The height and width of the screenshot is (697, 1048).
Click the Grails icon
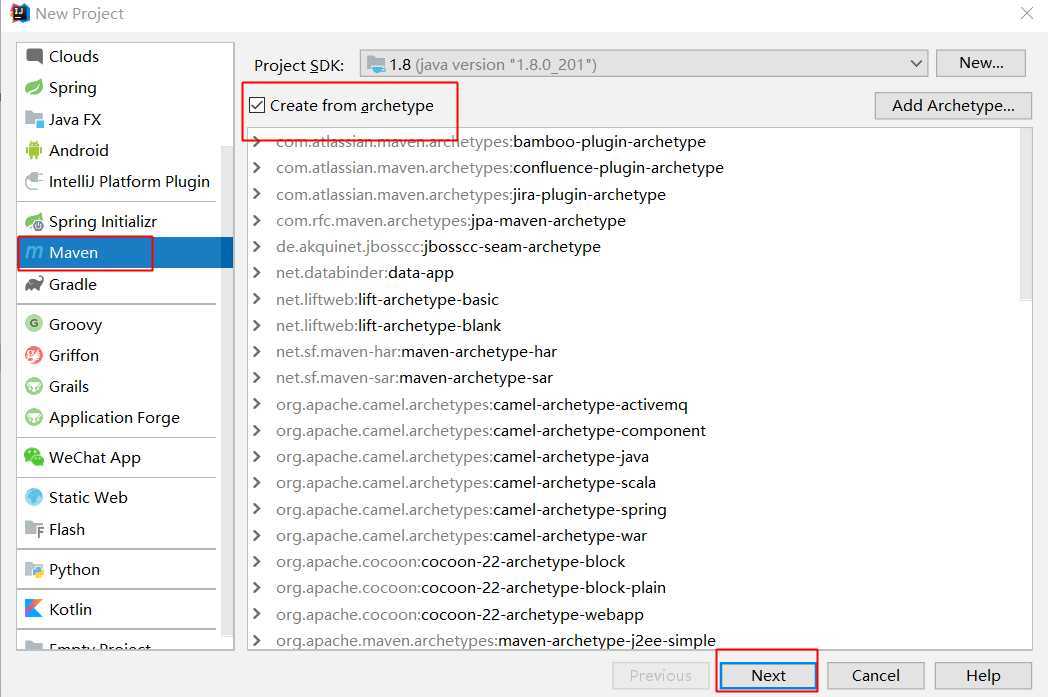tap(34, 386)
